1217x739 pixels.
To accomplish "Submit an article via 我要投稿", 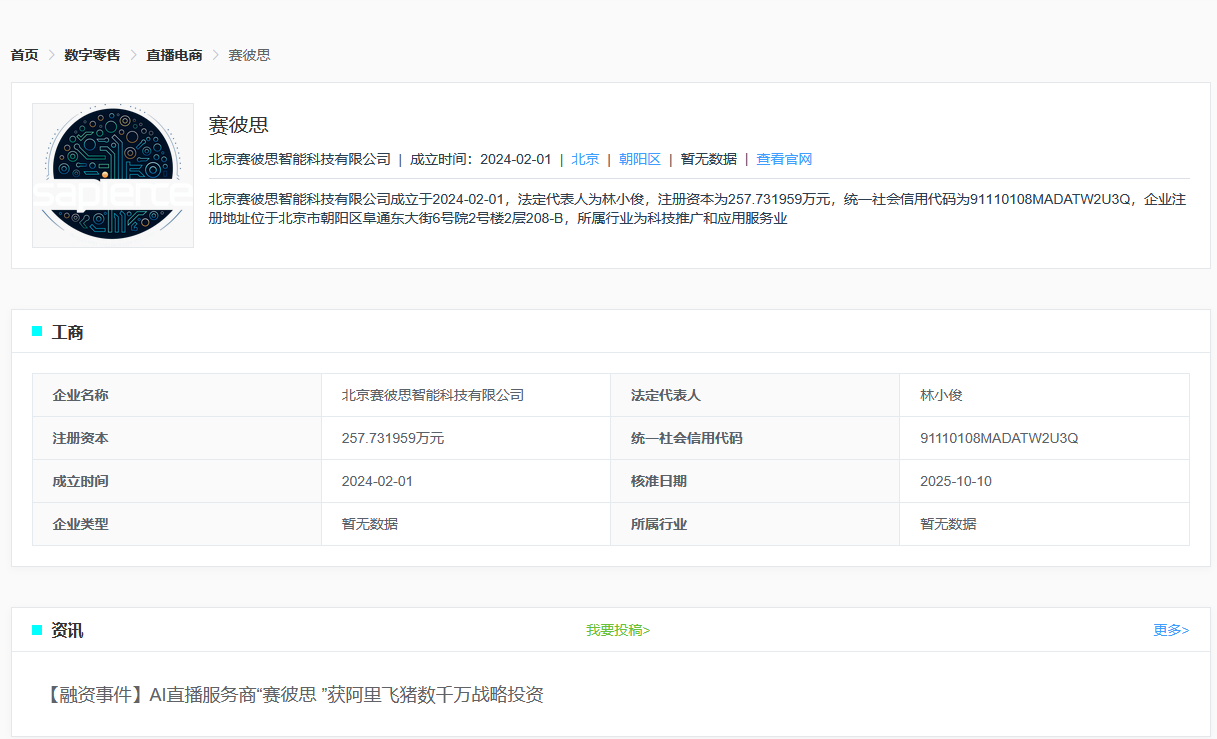I will click(x=617, y=630).
